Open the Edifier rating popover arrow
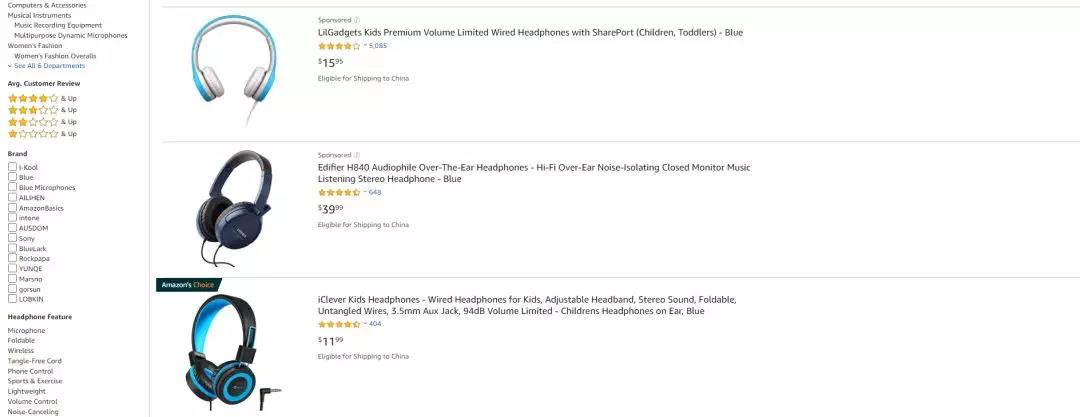The height and width of the screenshot is (417, 1080). 365,192
